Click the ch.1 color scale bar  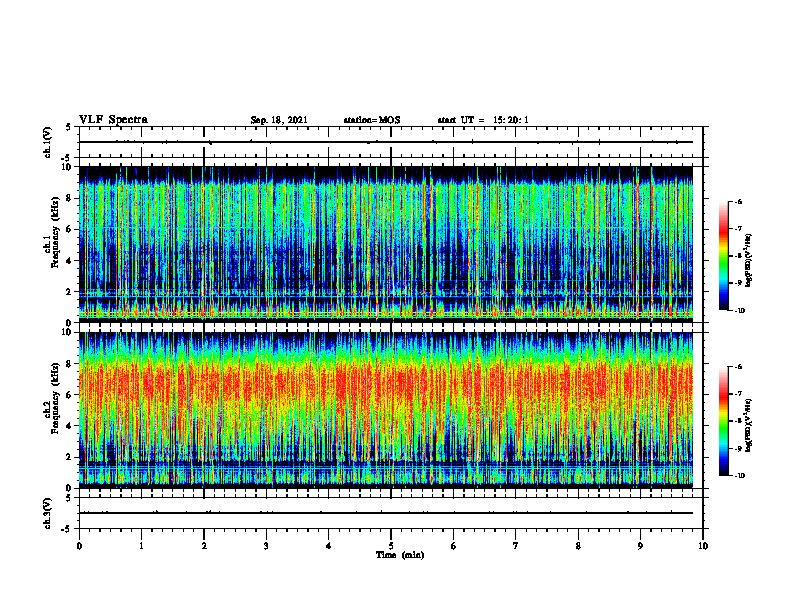[723, 256]
